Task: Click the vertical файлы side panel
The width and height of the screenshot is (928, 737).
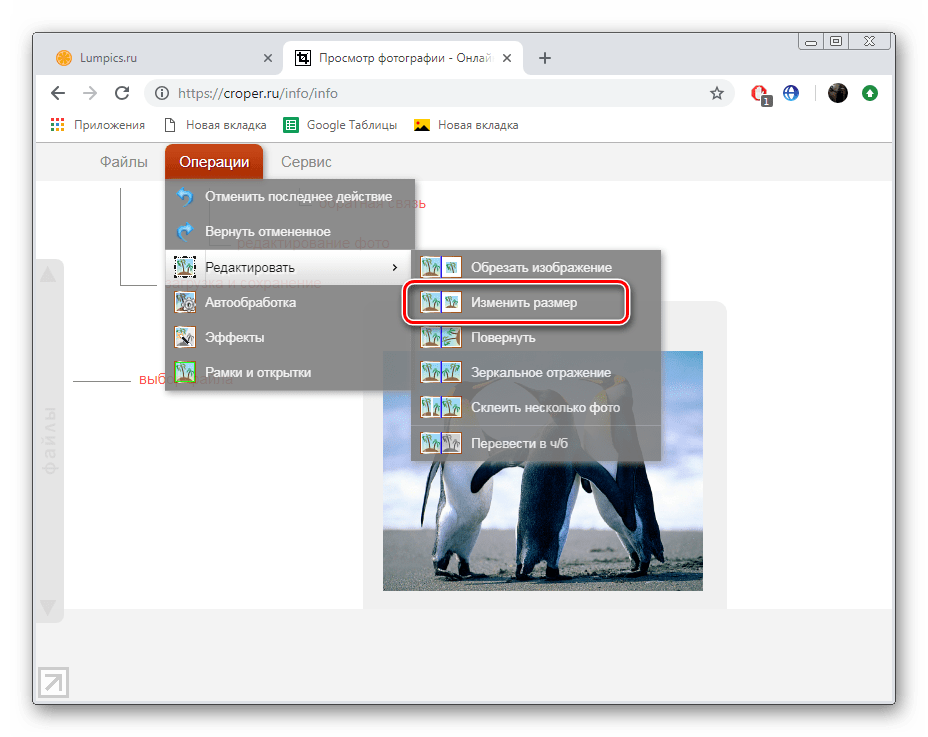Action: pyautogui.click(x=50, y=441)
